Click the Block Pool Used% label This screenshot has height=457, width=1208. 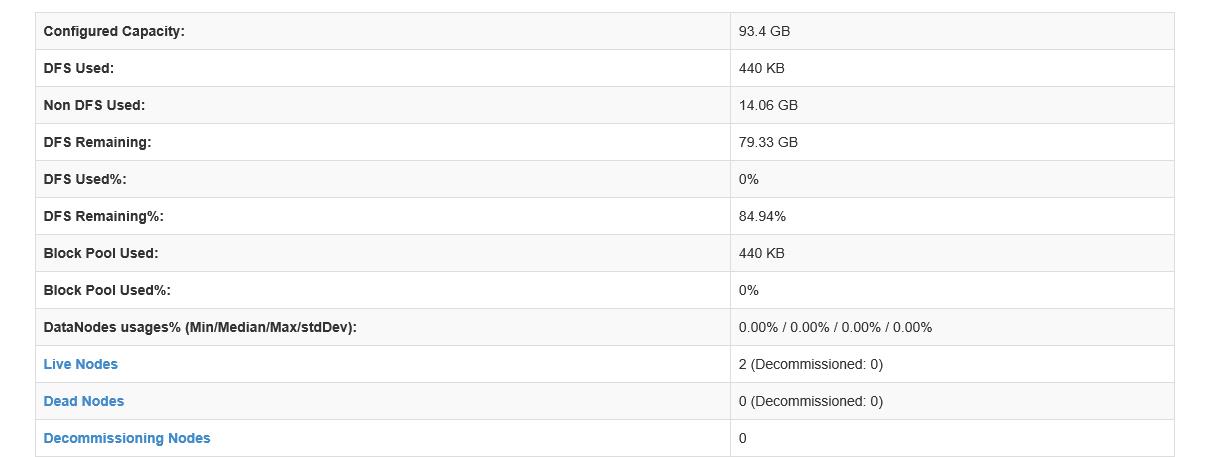pyautogui.click(x=107, y=290)
